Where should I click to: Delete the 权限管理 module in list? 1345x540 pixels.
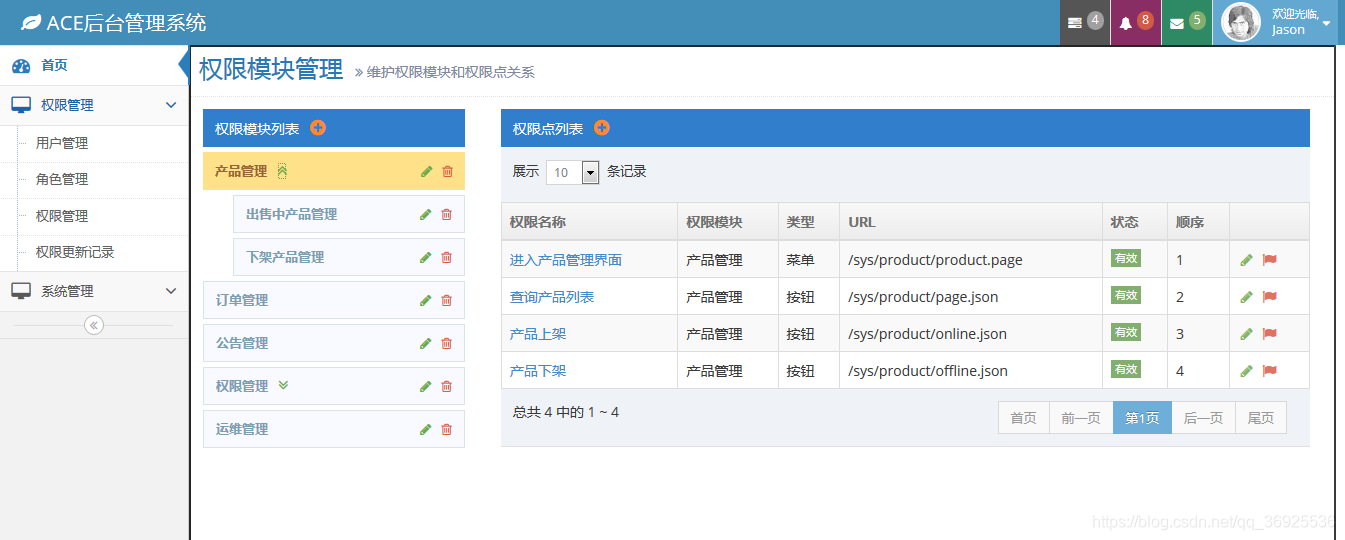tap(446, 386)
